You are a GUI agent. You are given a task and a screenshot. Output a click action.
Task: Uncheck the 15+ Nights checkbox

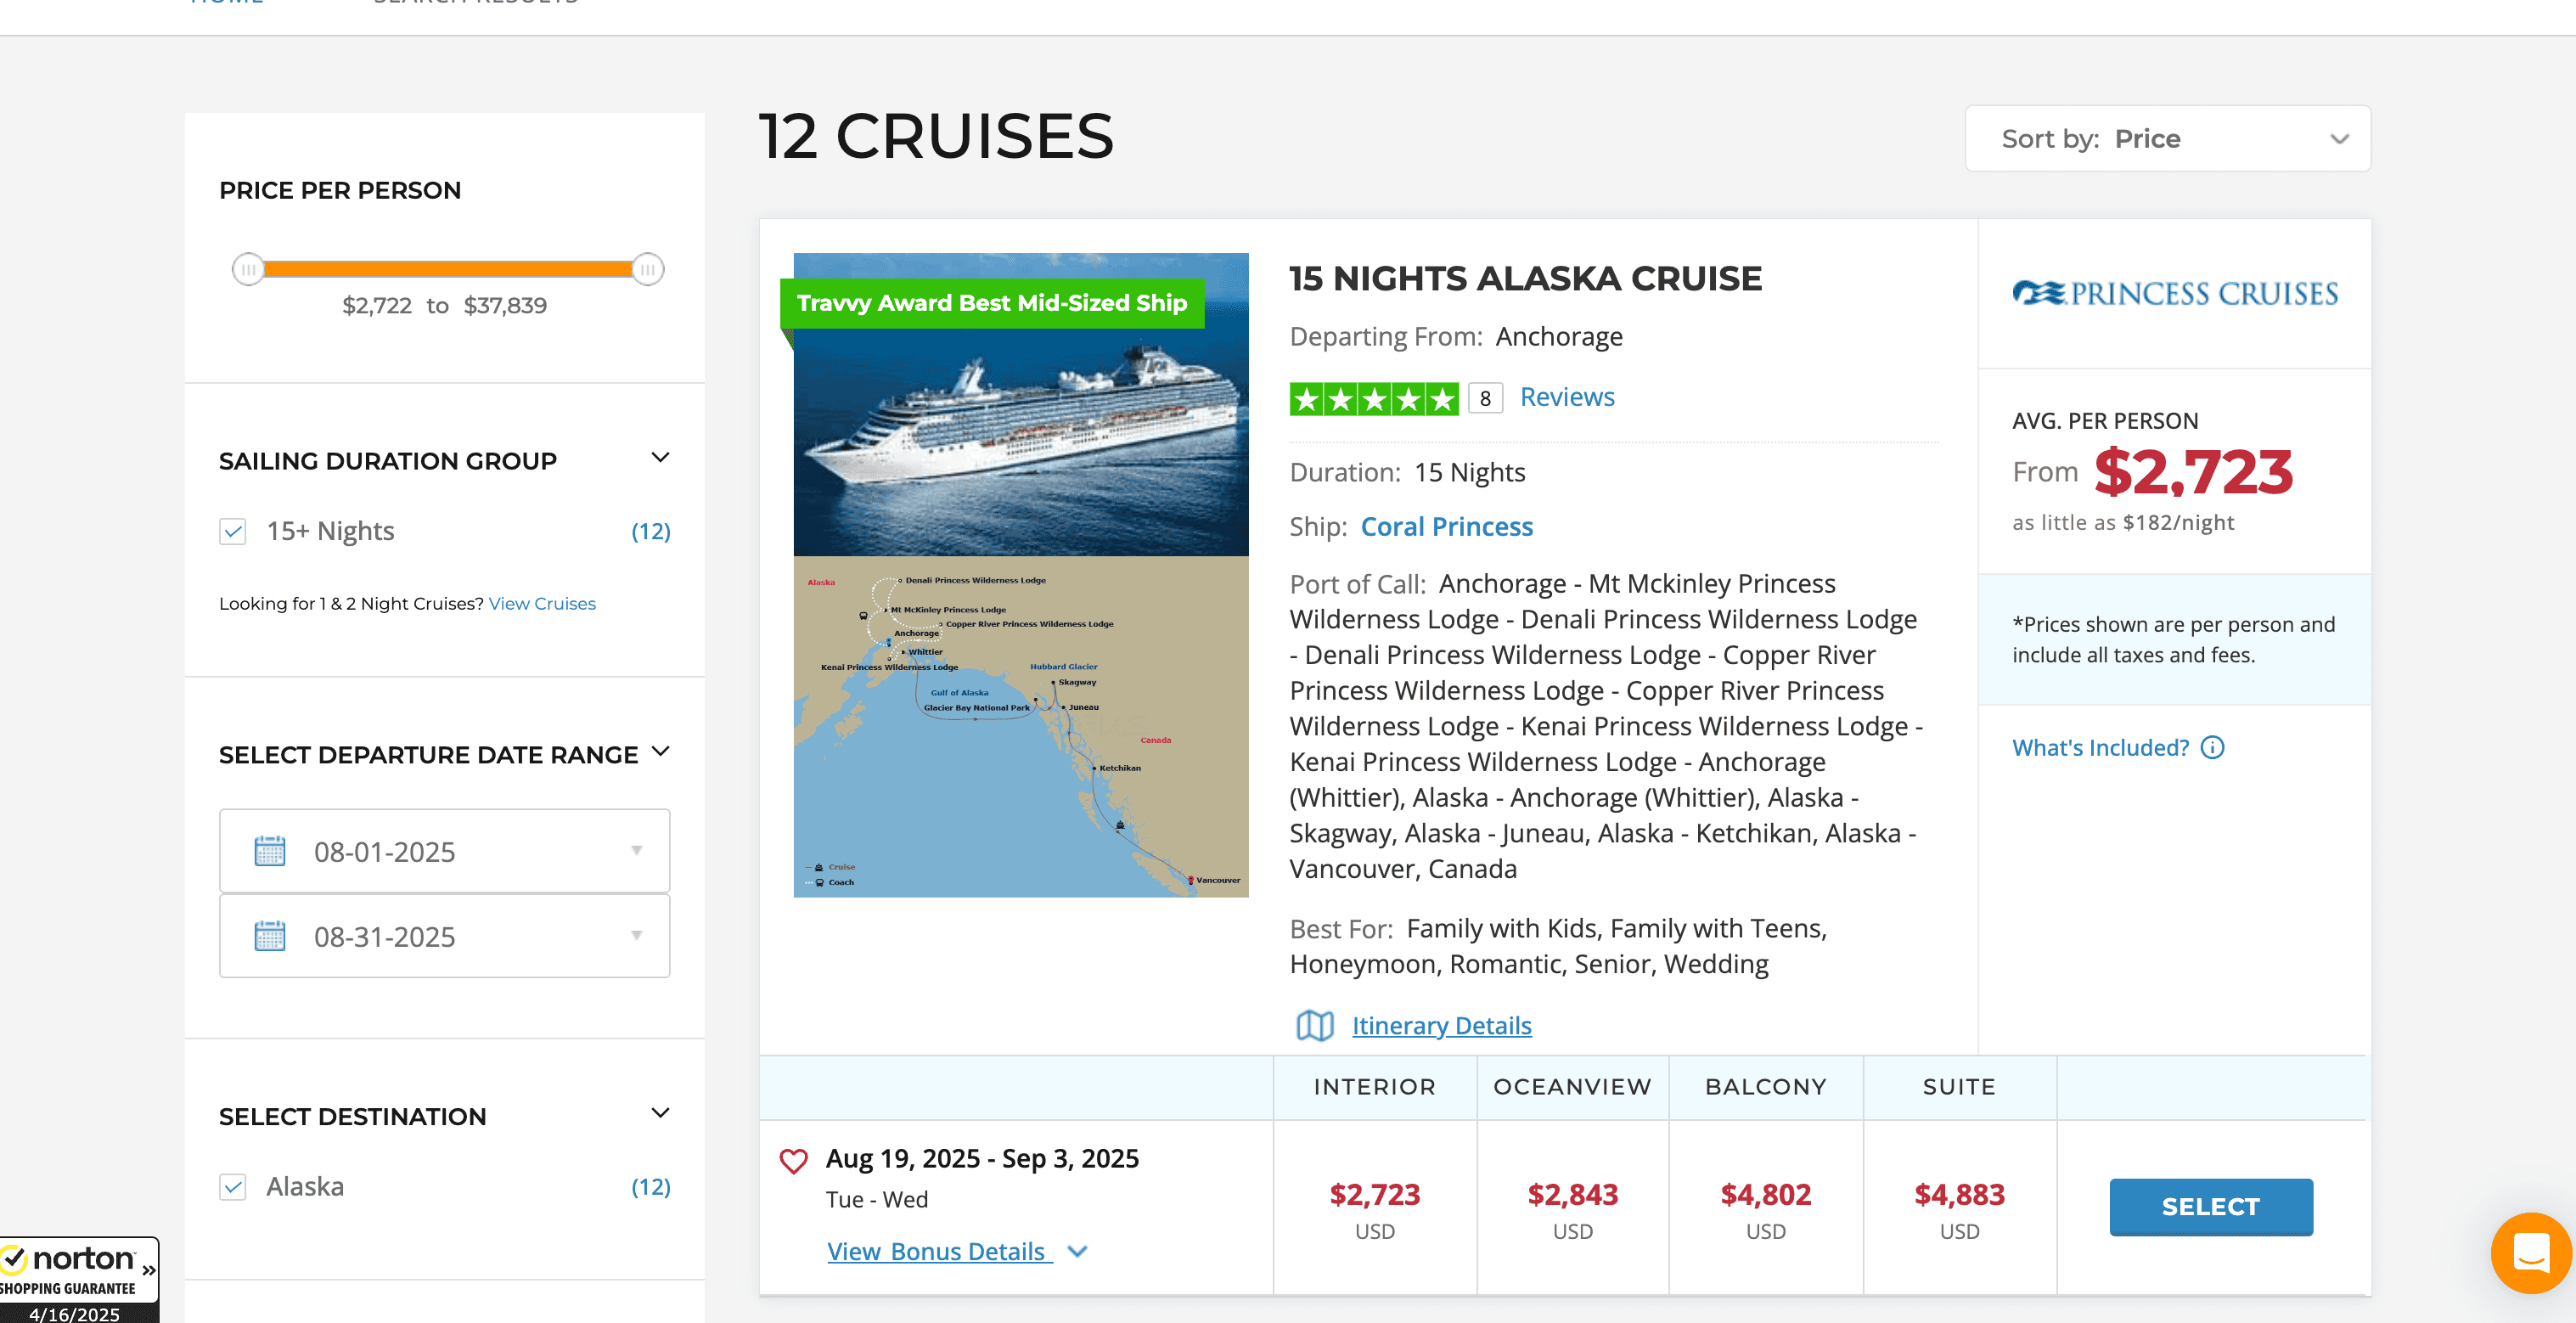click(233, 531)
